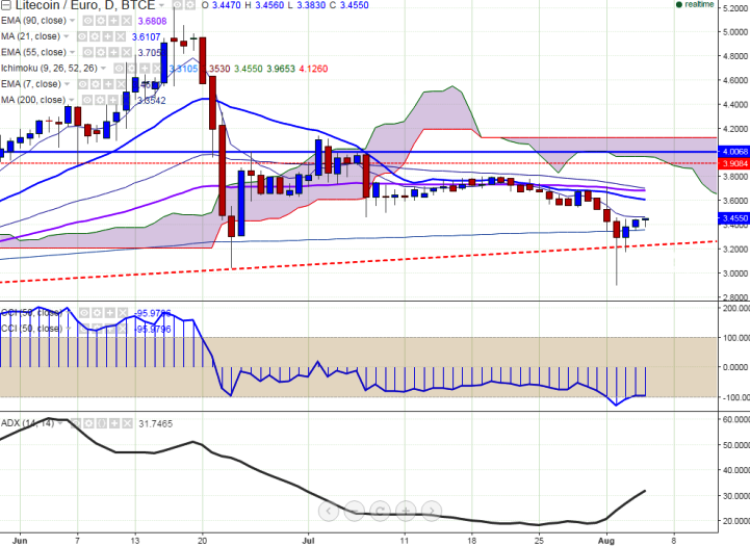
Task: Open dropdown arrow beside MA (200, close)
Action: point(72,100)
